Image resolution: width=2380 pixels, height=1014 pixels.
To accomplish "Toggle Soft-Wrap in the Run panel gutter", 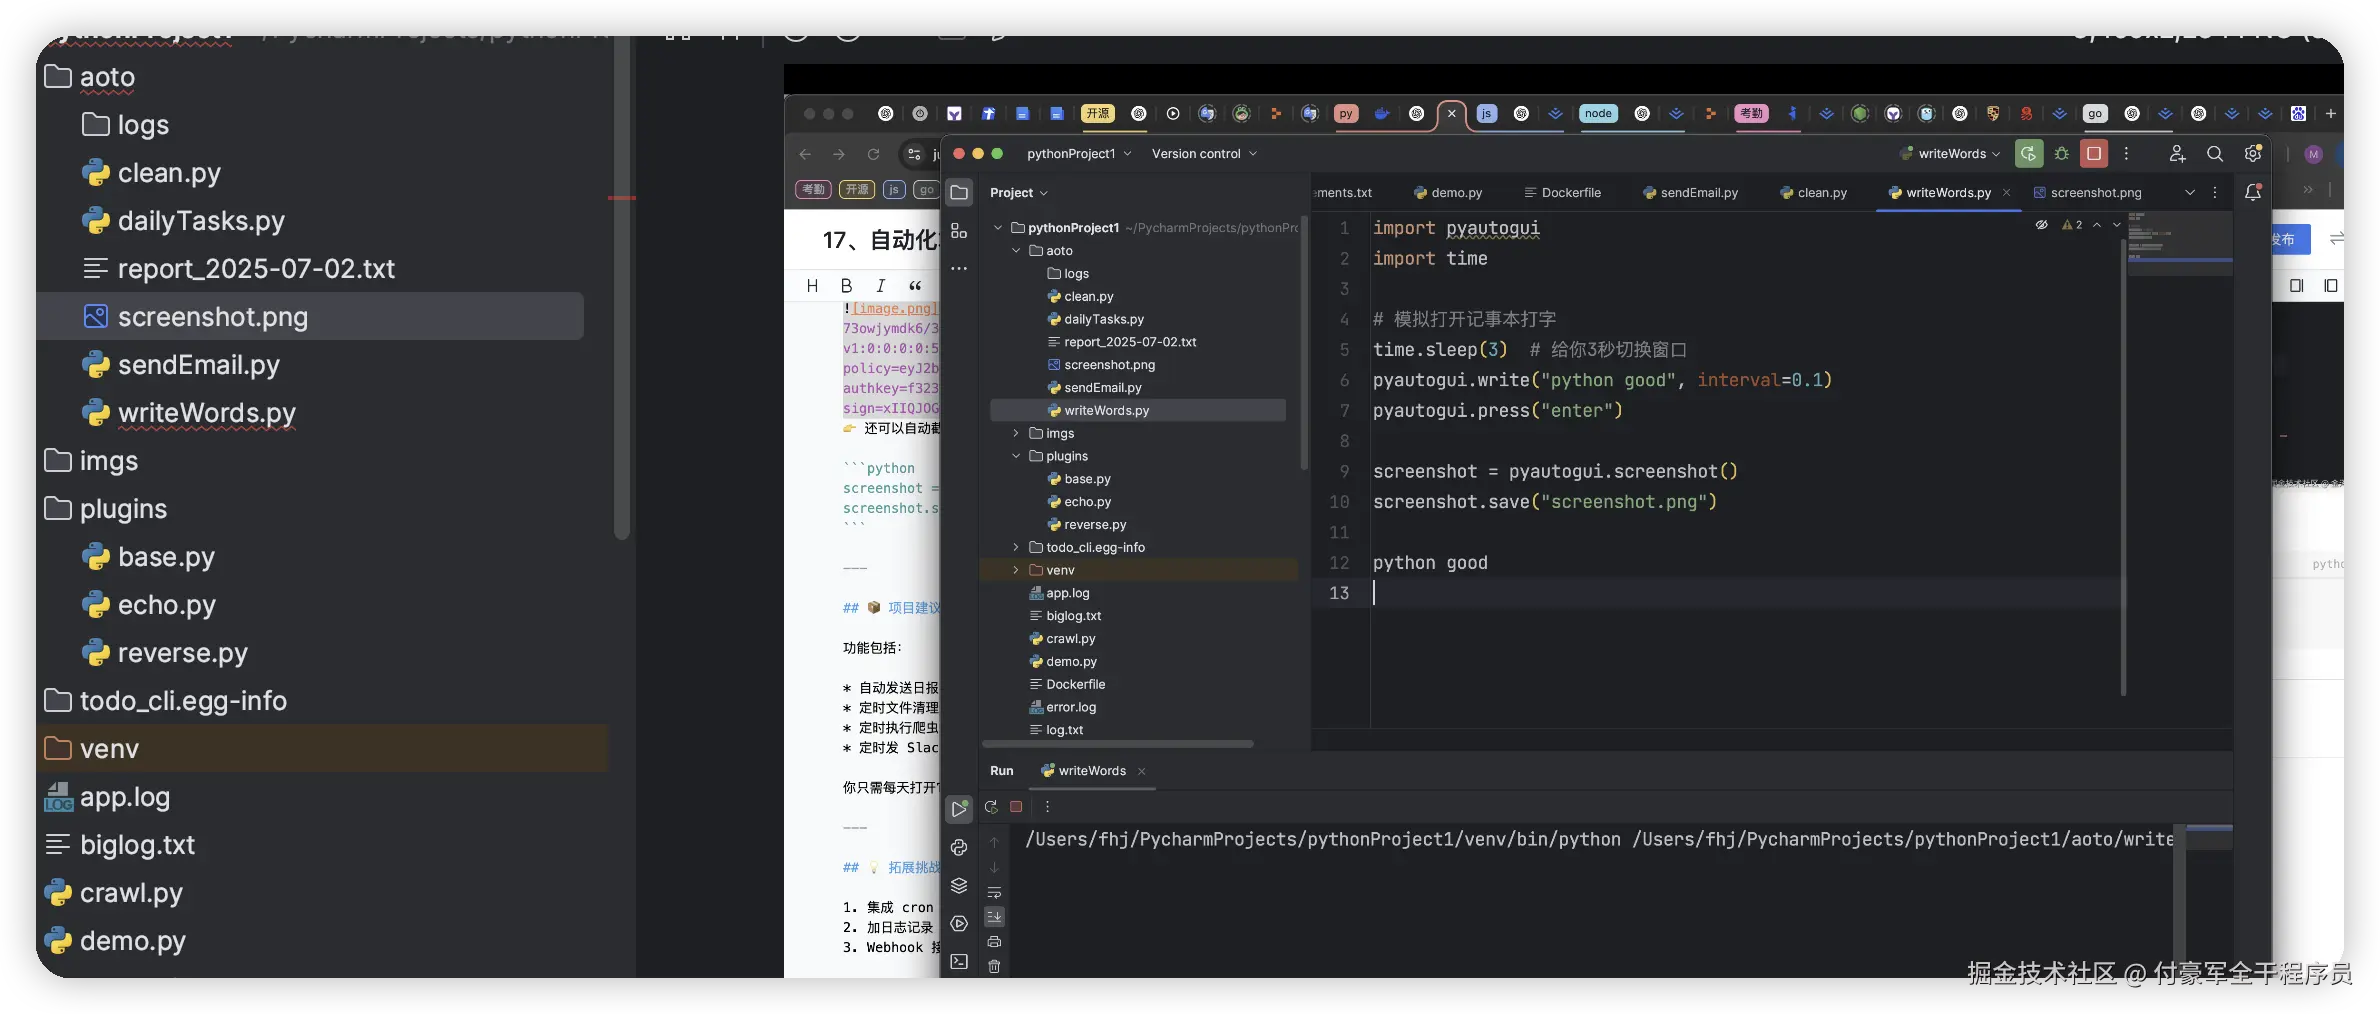I will pyautogui.click(x=994, y=892).
